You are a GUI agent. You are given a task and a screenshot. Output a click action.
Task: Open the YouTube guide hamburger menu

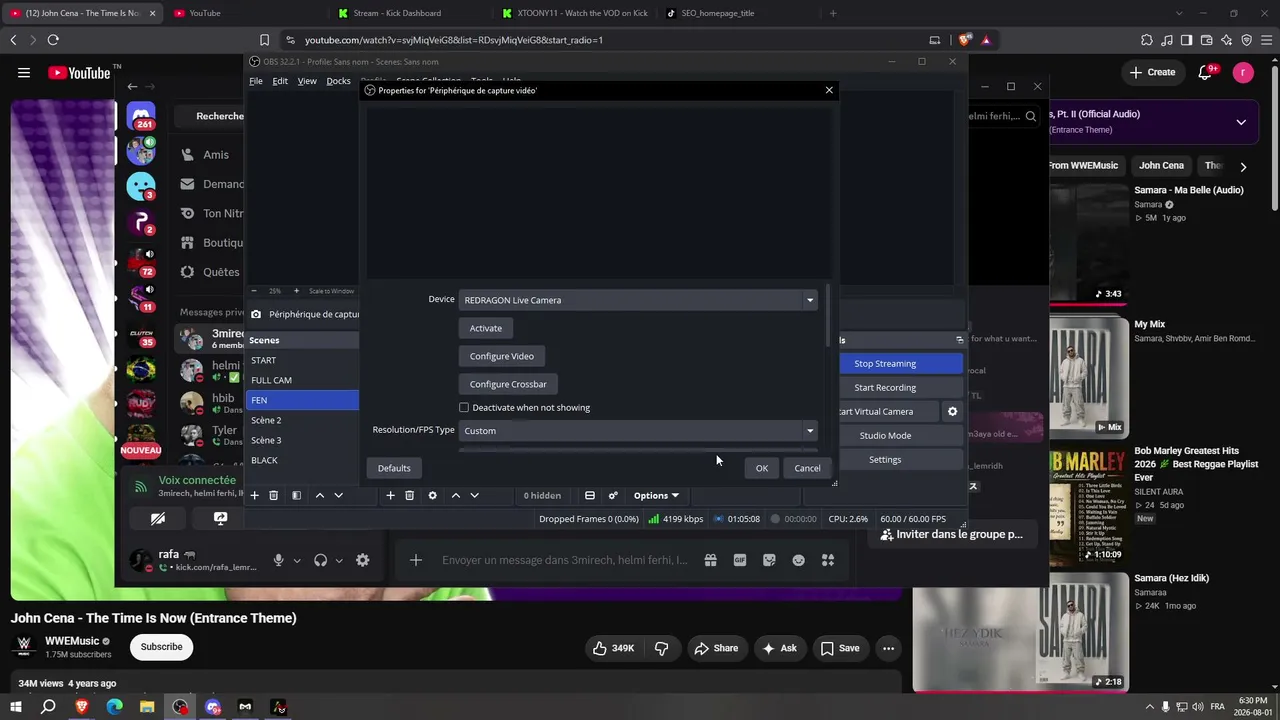pyautogui.click(x=24, y=72)
